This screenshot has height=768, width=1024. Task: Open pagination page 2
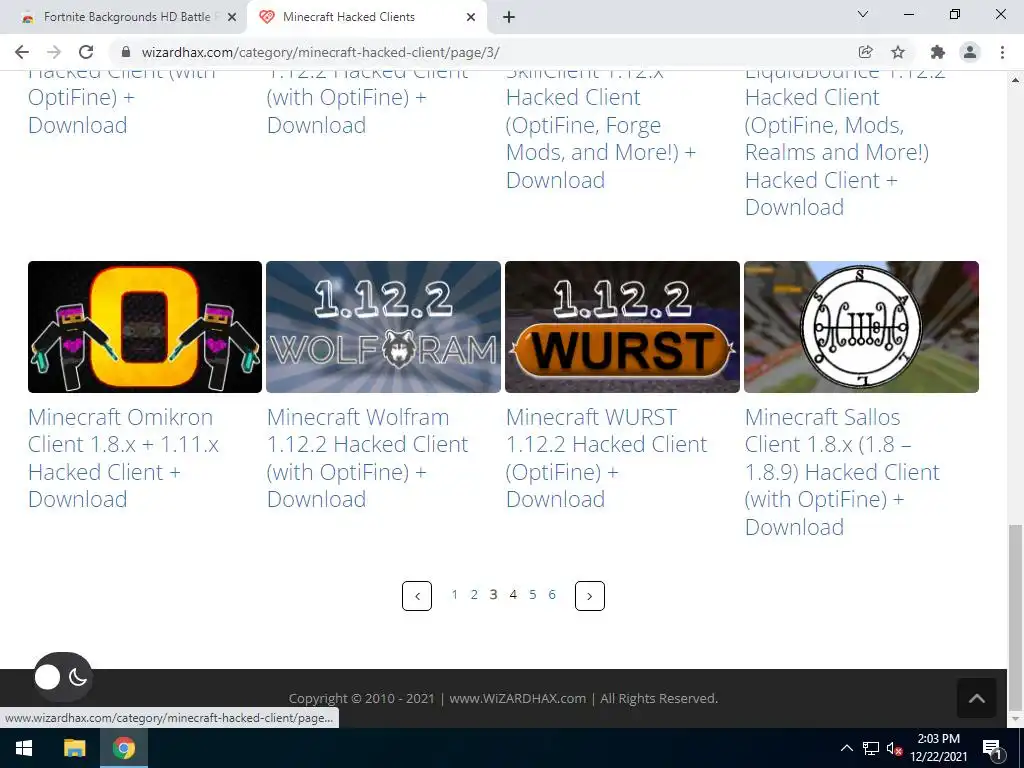474,594
